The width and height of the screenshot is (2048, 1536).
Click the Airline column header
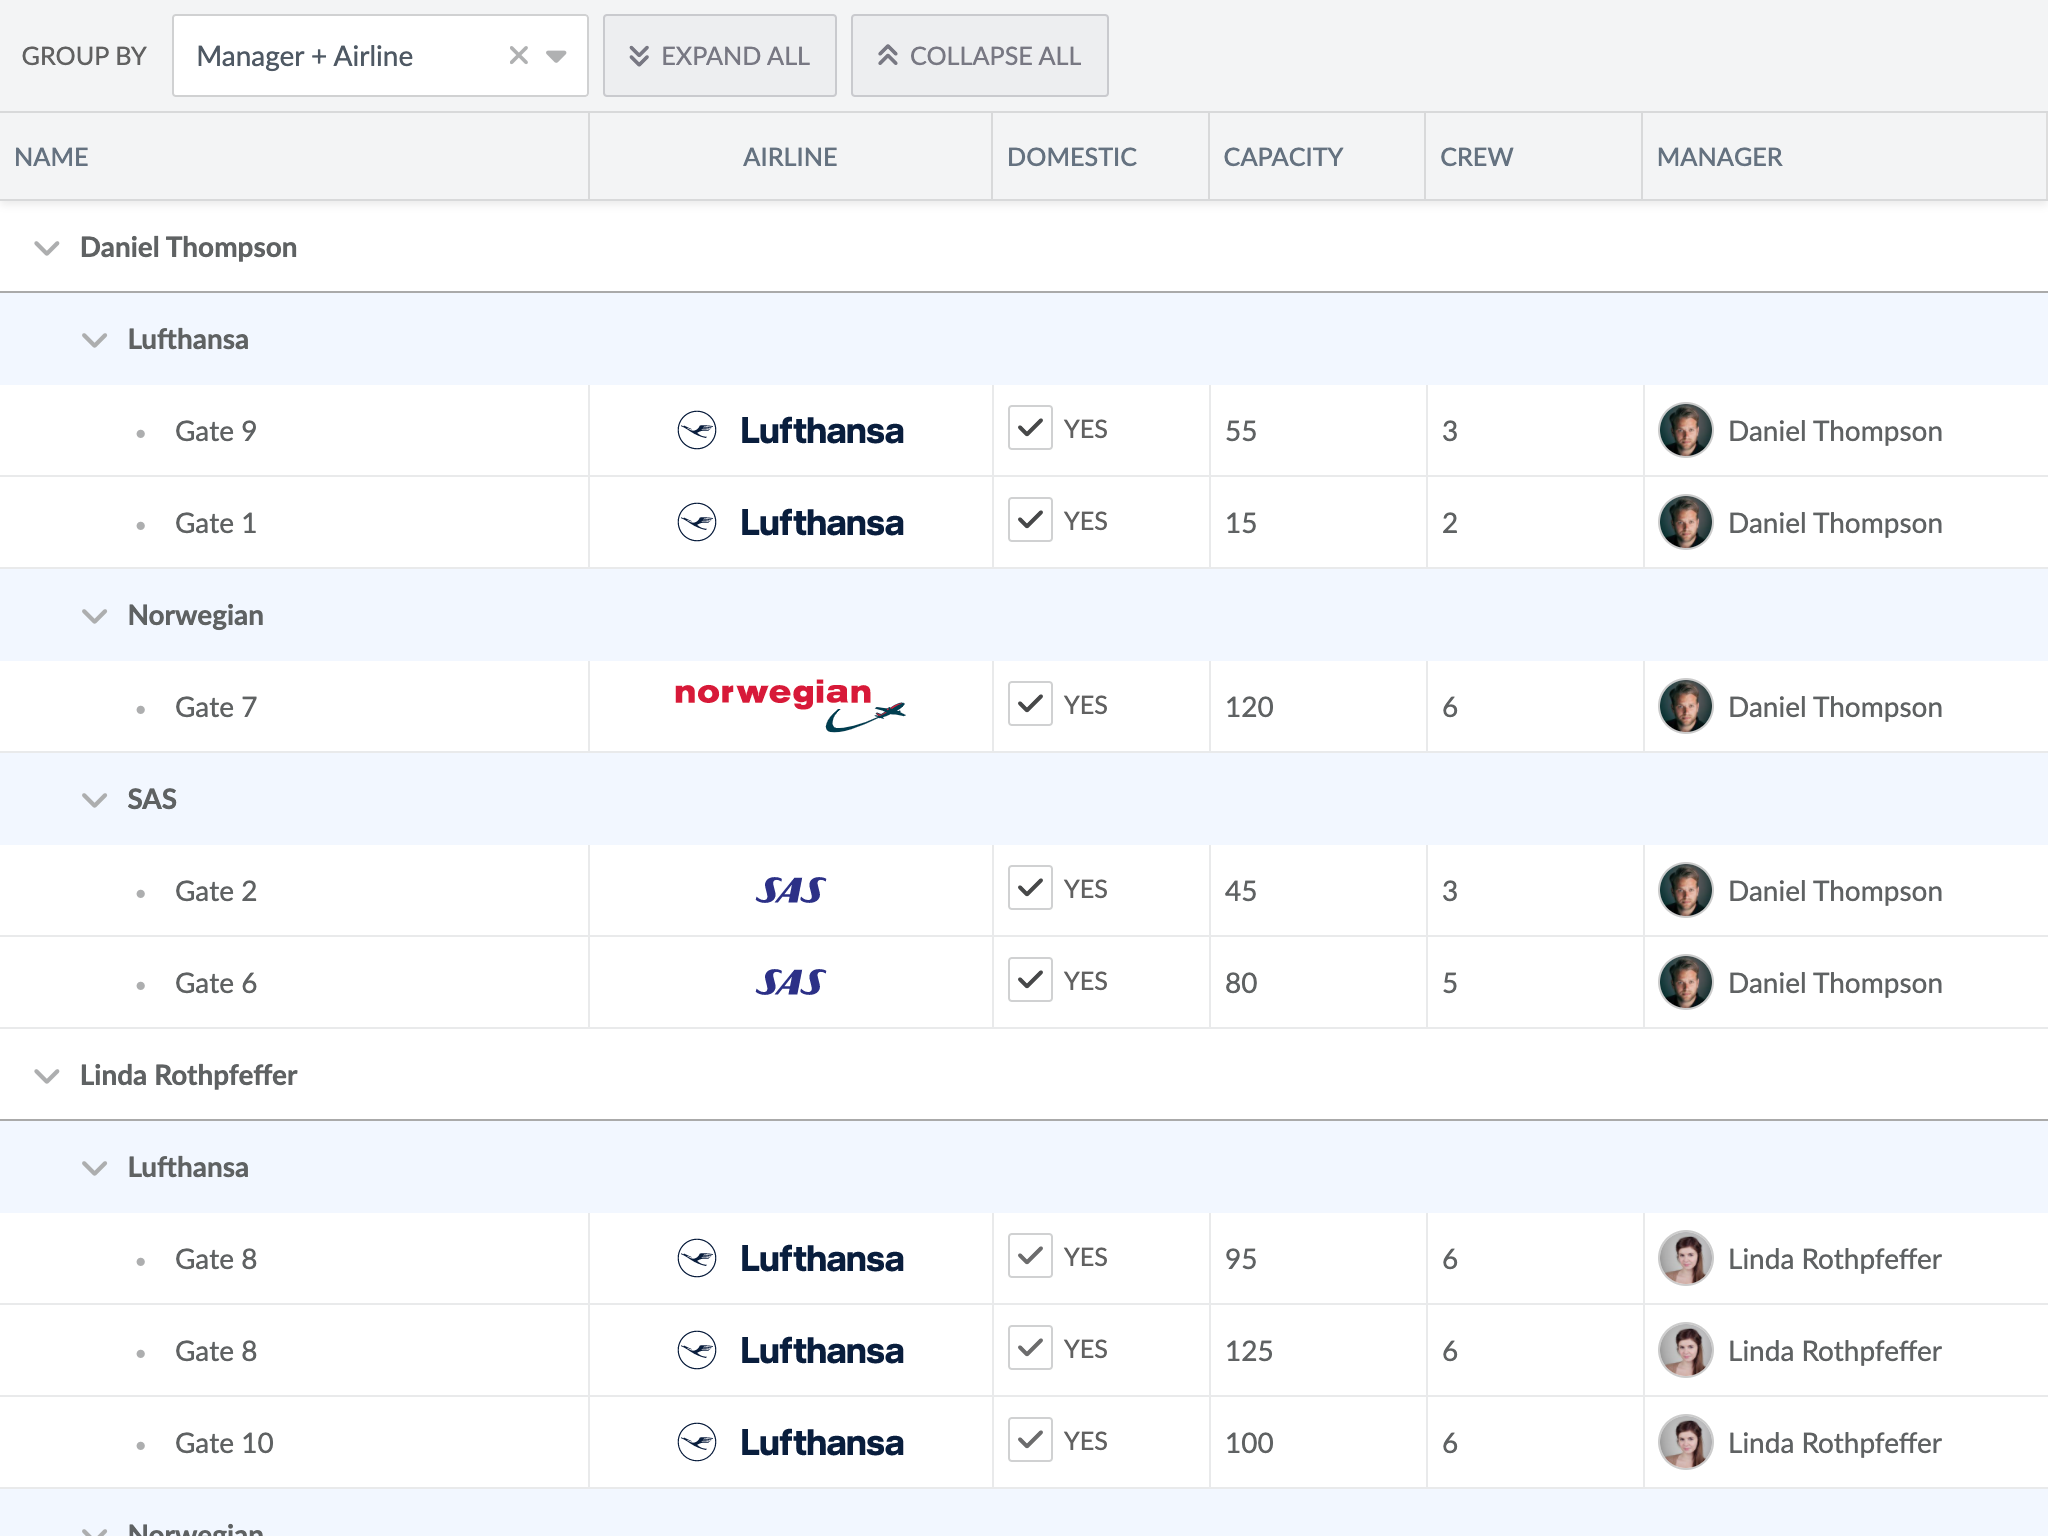point(790,157)
